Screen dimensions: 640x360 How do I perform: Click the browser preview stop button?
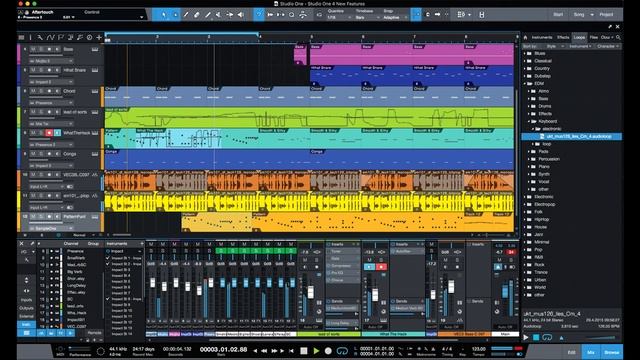coord(536,338)
